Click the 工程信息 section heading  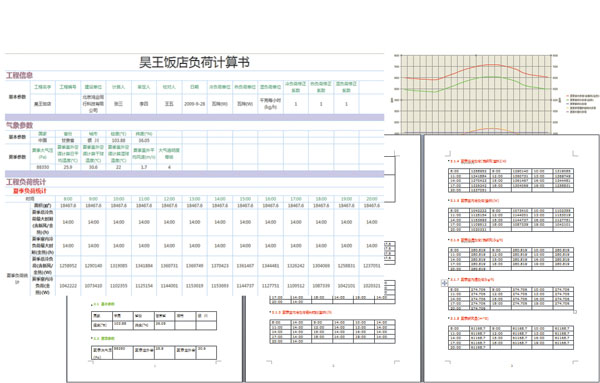coord(19,75)
